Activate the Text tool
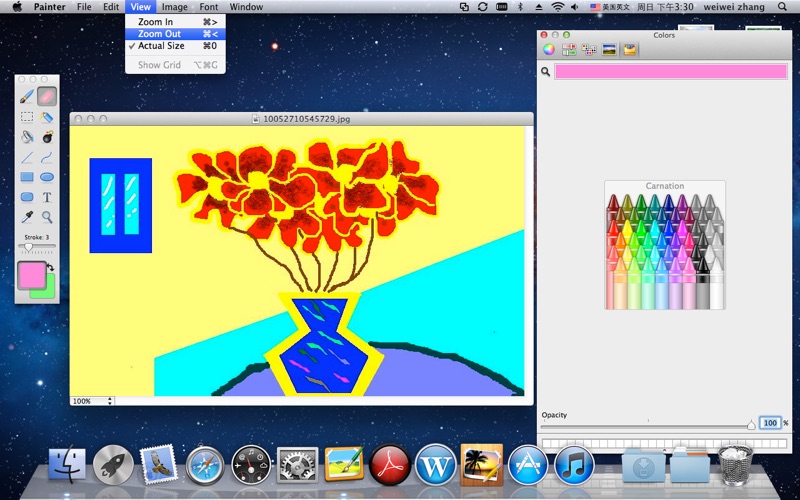The image size is (800, 500). click(47, 197)
